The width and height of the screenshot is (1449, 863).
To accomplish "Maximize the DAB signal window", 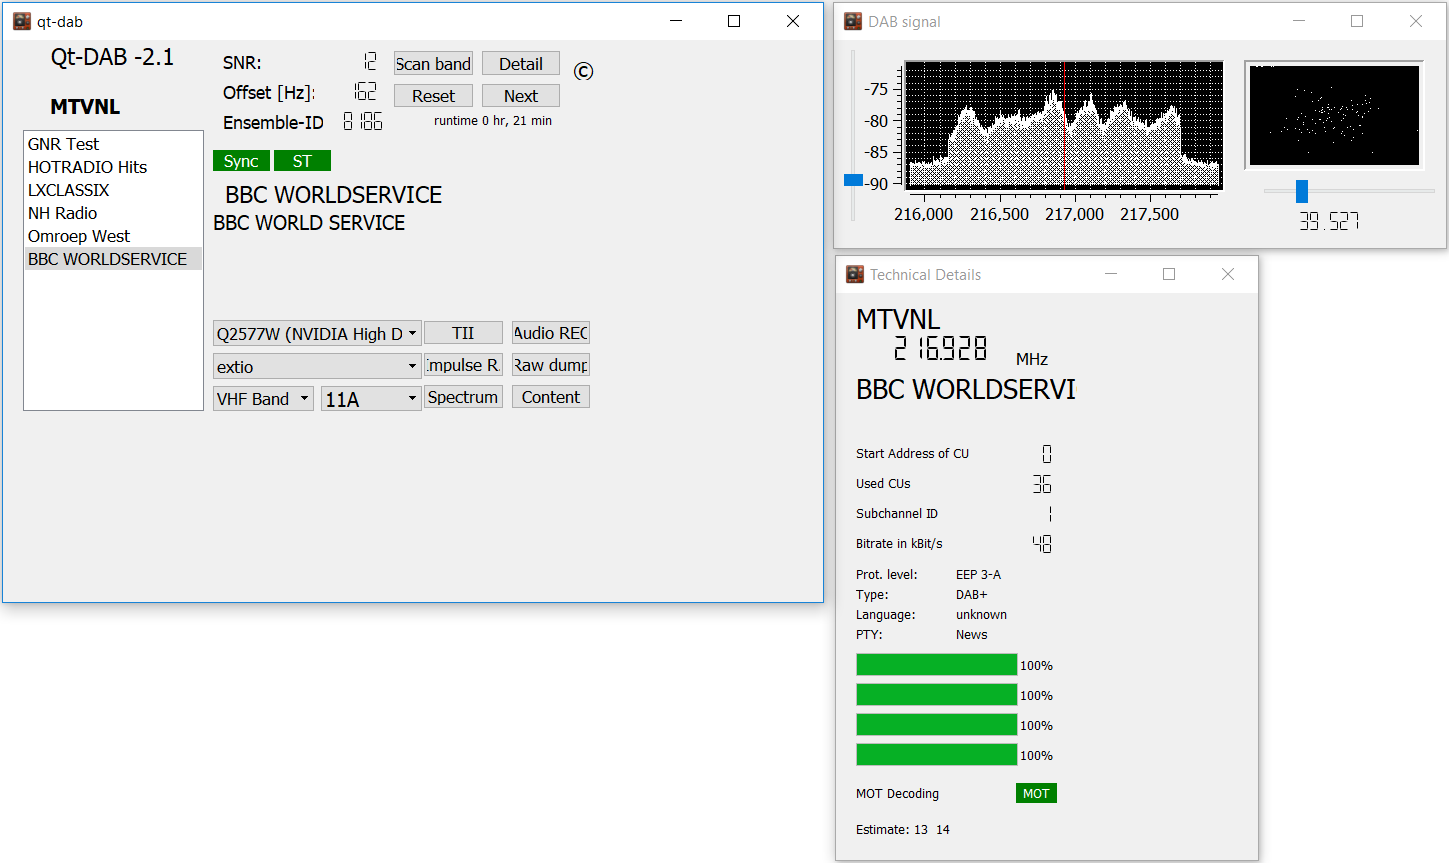I will (1357, 21).
